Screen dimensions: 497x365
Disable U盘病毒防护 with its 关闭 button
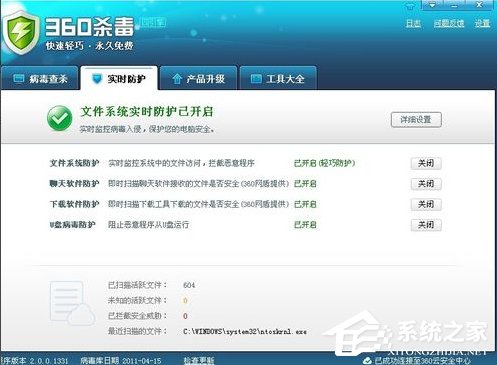[426, 225]
